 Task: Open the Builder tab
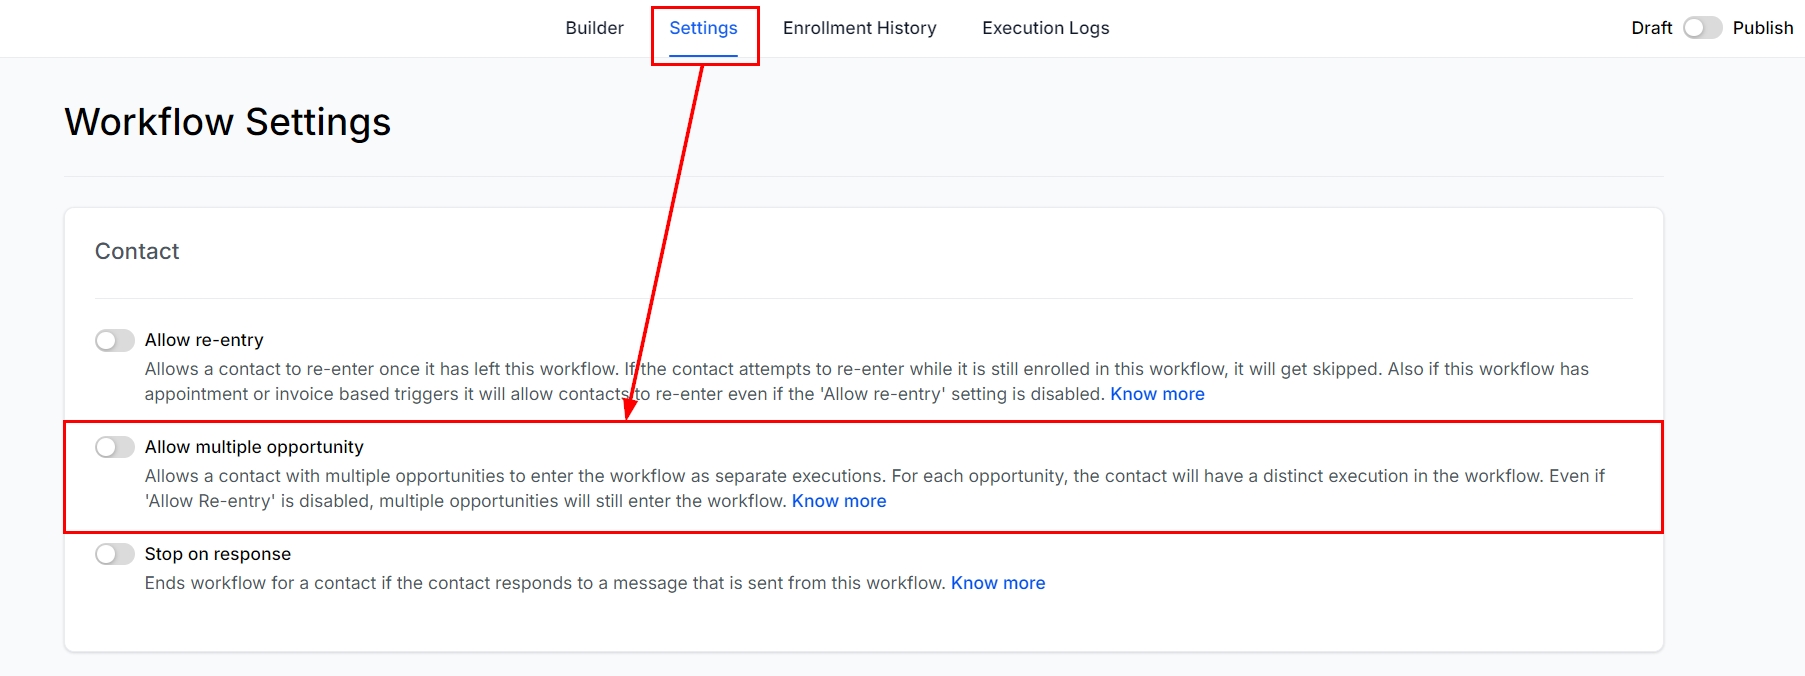594,28
